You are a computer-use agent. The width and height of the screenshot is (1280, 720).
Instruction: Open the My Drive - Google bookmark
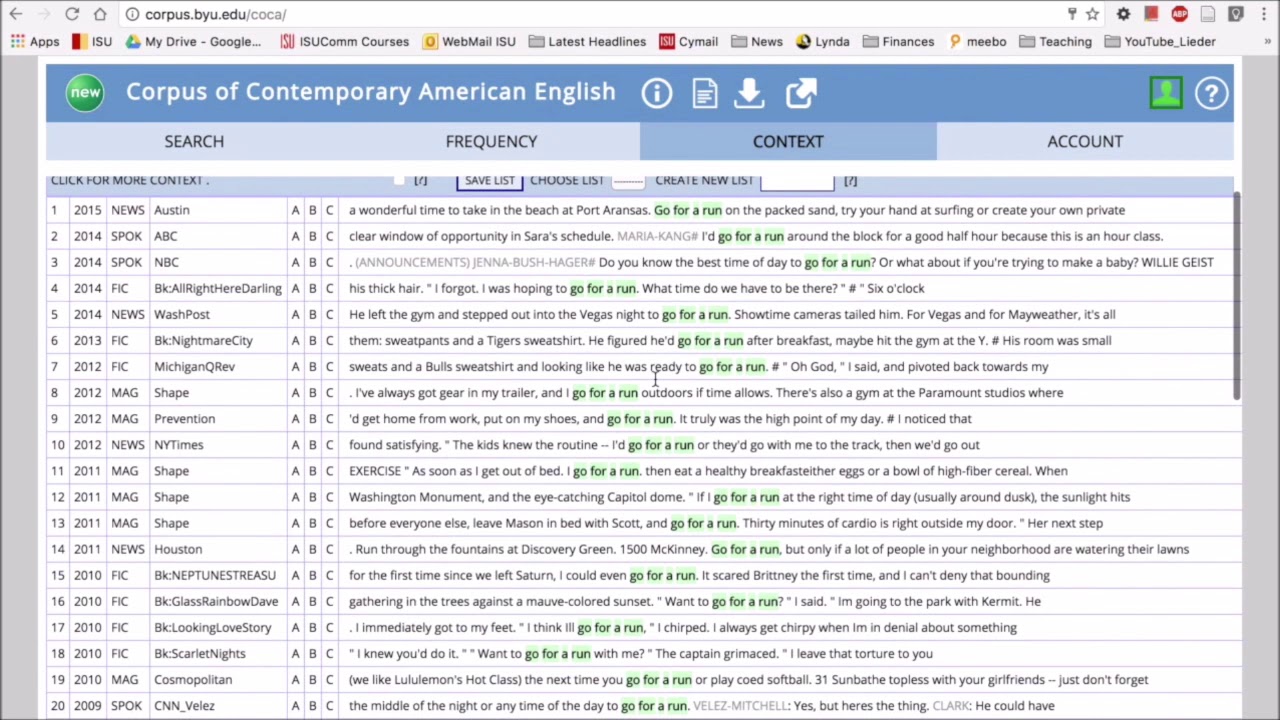click(x=193, y=42)
